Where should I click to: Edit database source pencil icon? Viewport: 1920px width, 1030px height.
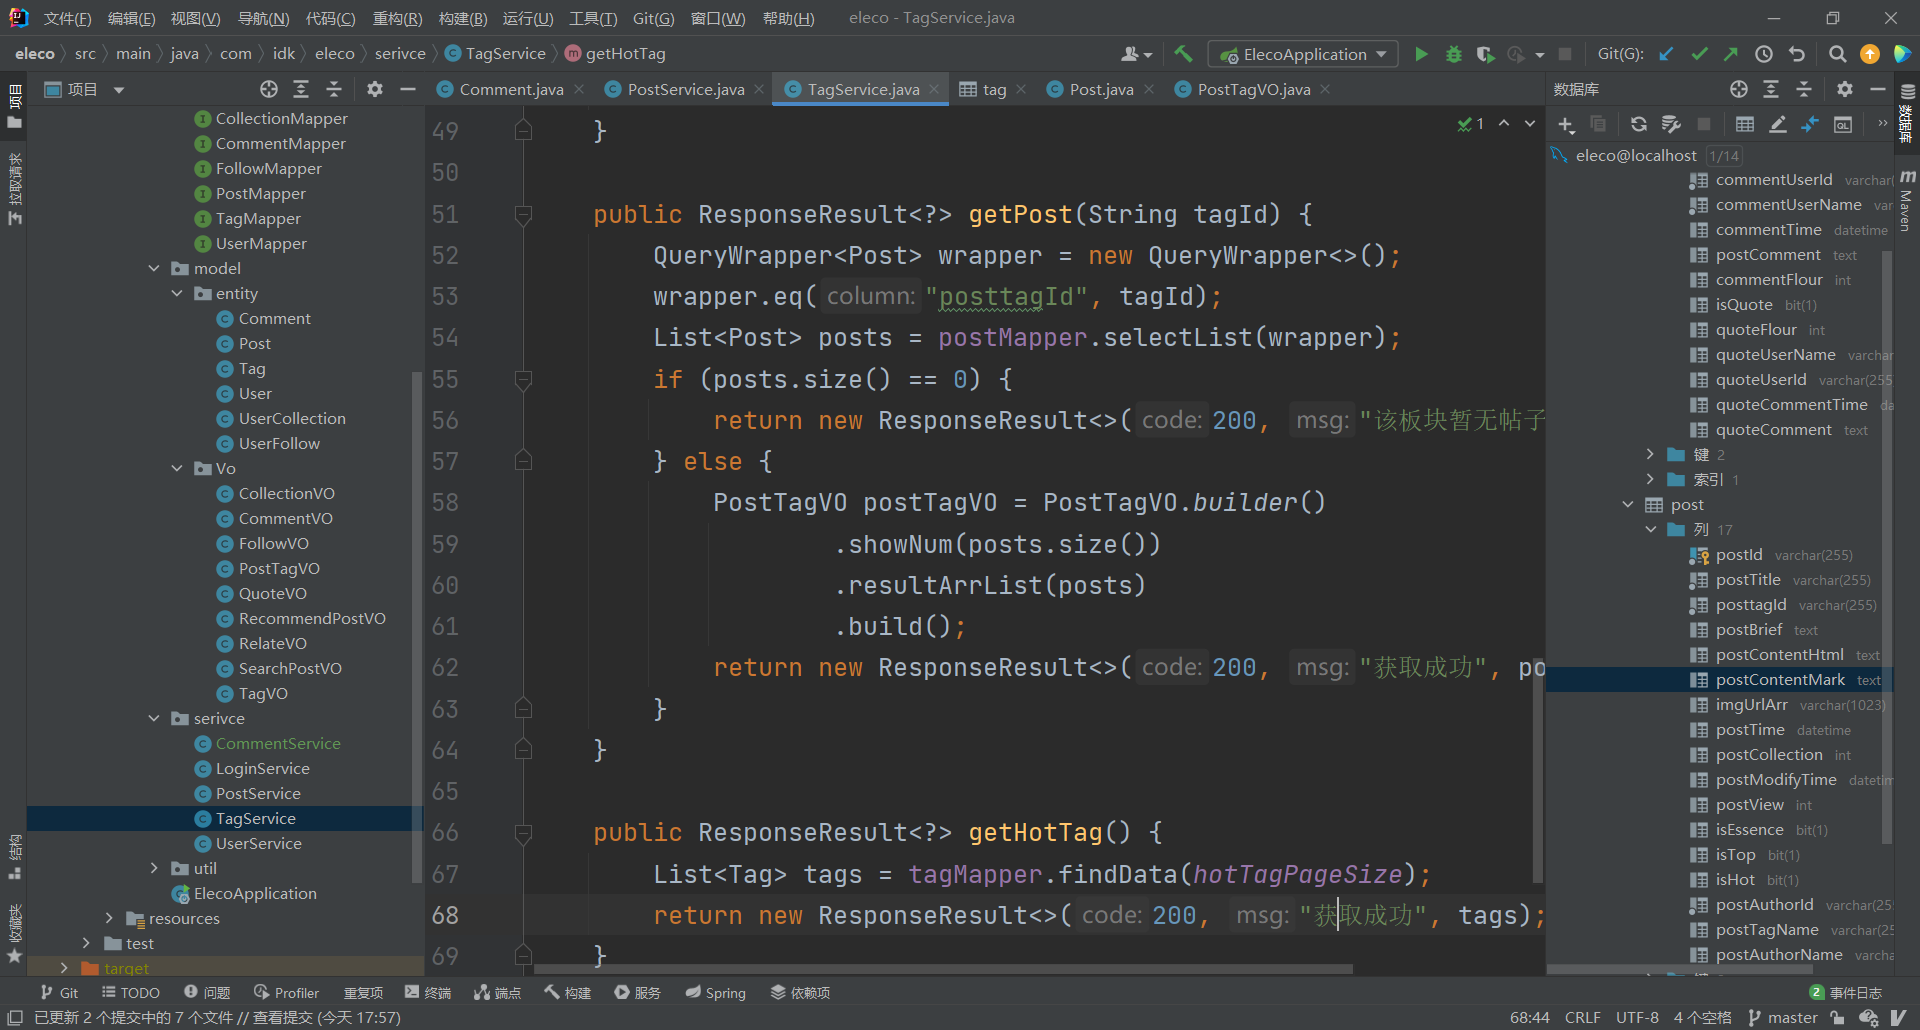coord(1778,124)
